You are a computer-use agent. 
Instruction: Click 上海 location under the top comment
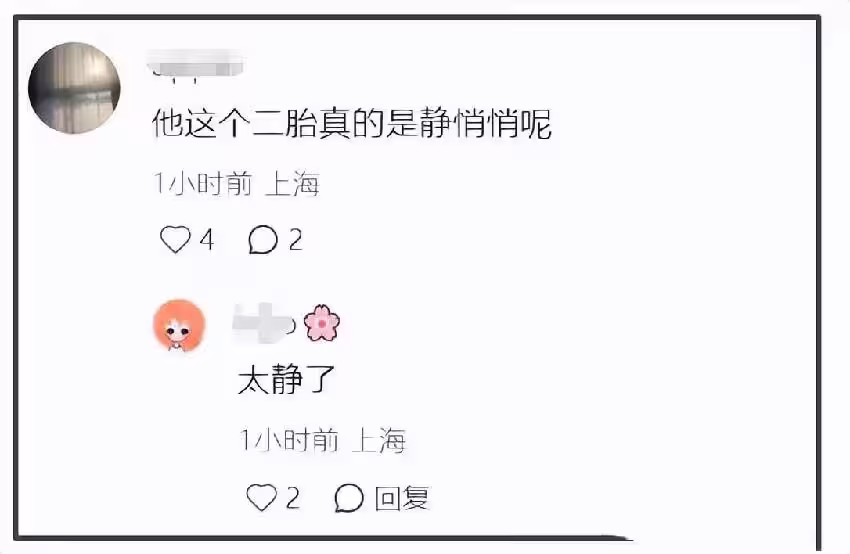tap(292, 183)
